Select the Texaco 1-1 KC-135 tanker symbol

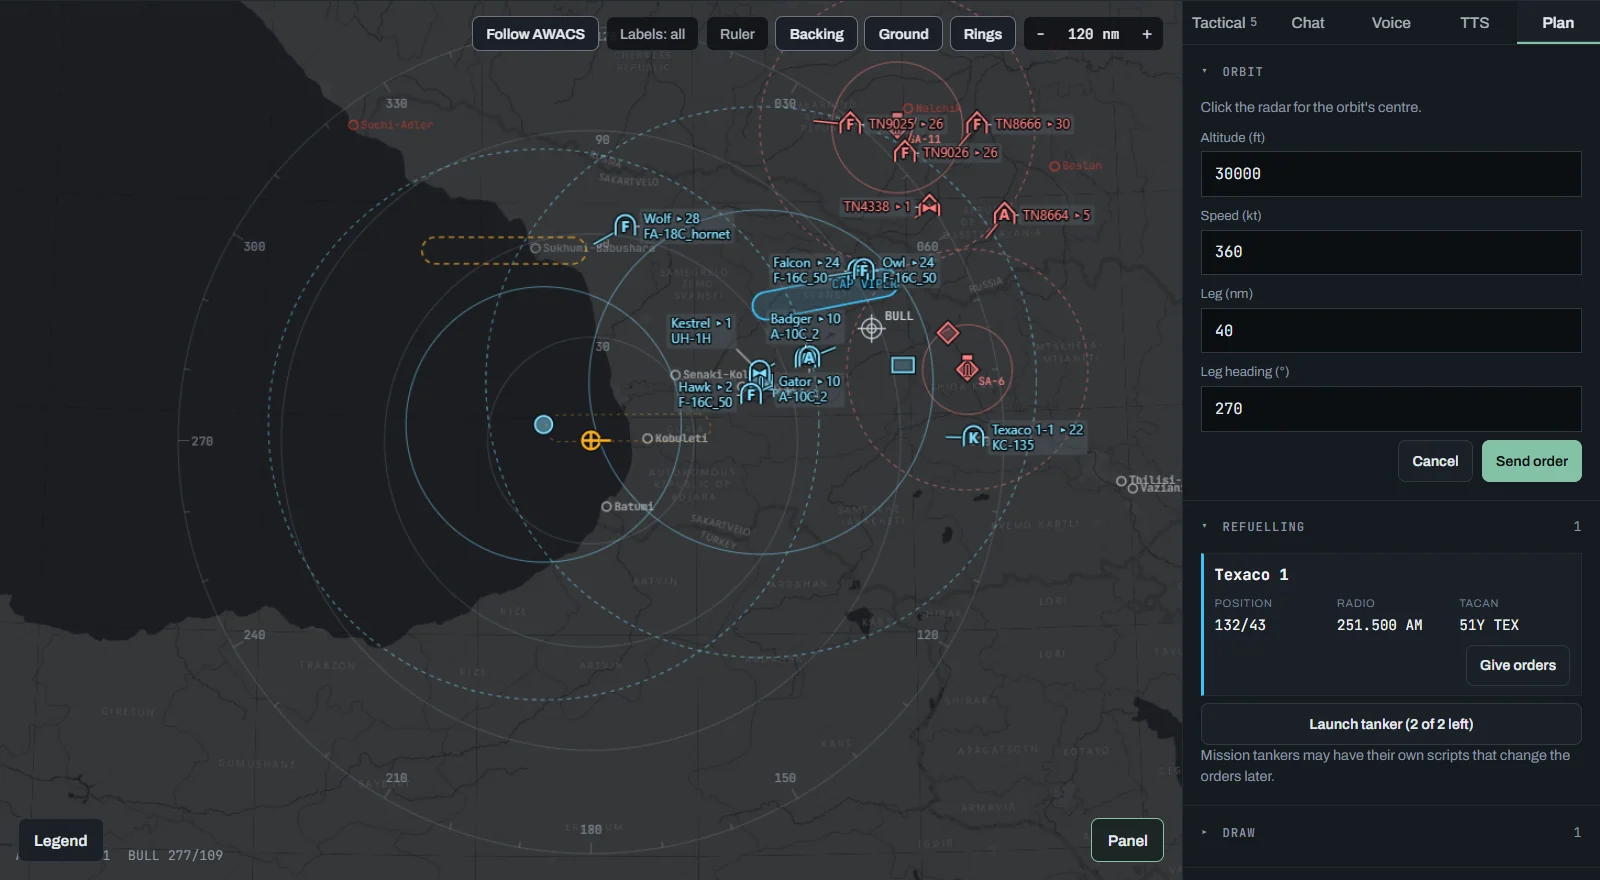974,437
